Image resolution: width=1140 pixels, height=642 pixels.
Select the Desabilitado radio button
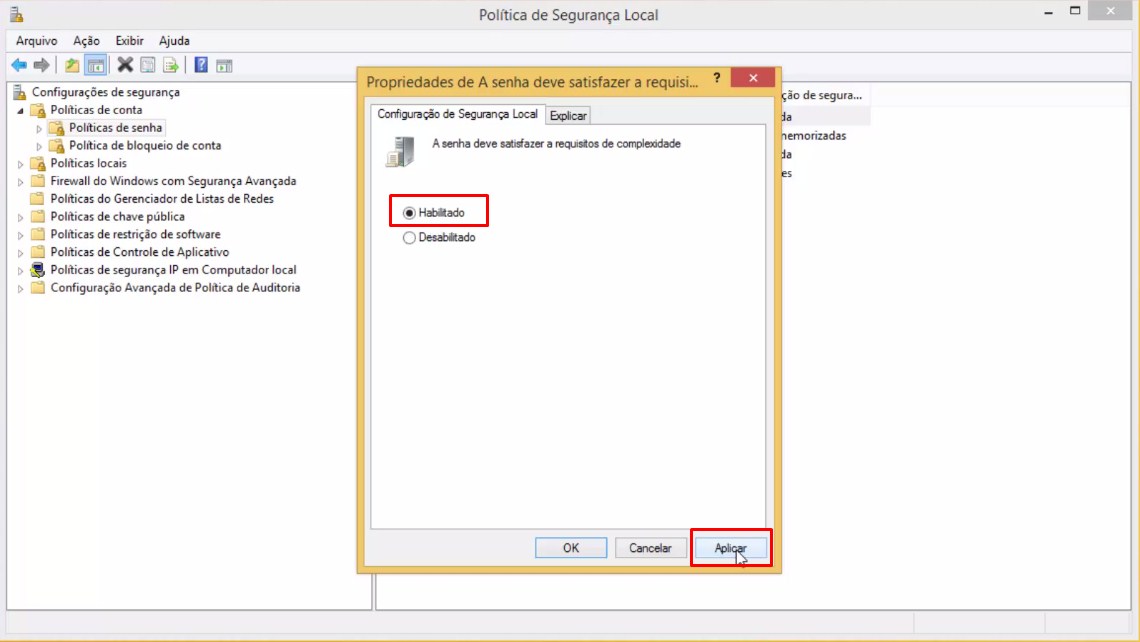[x=409, y=238]
